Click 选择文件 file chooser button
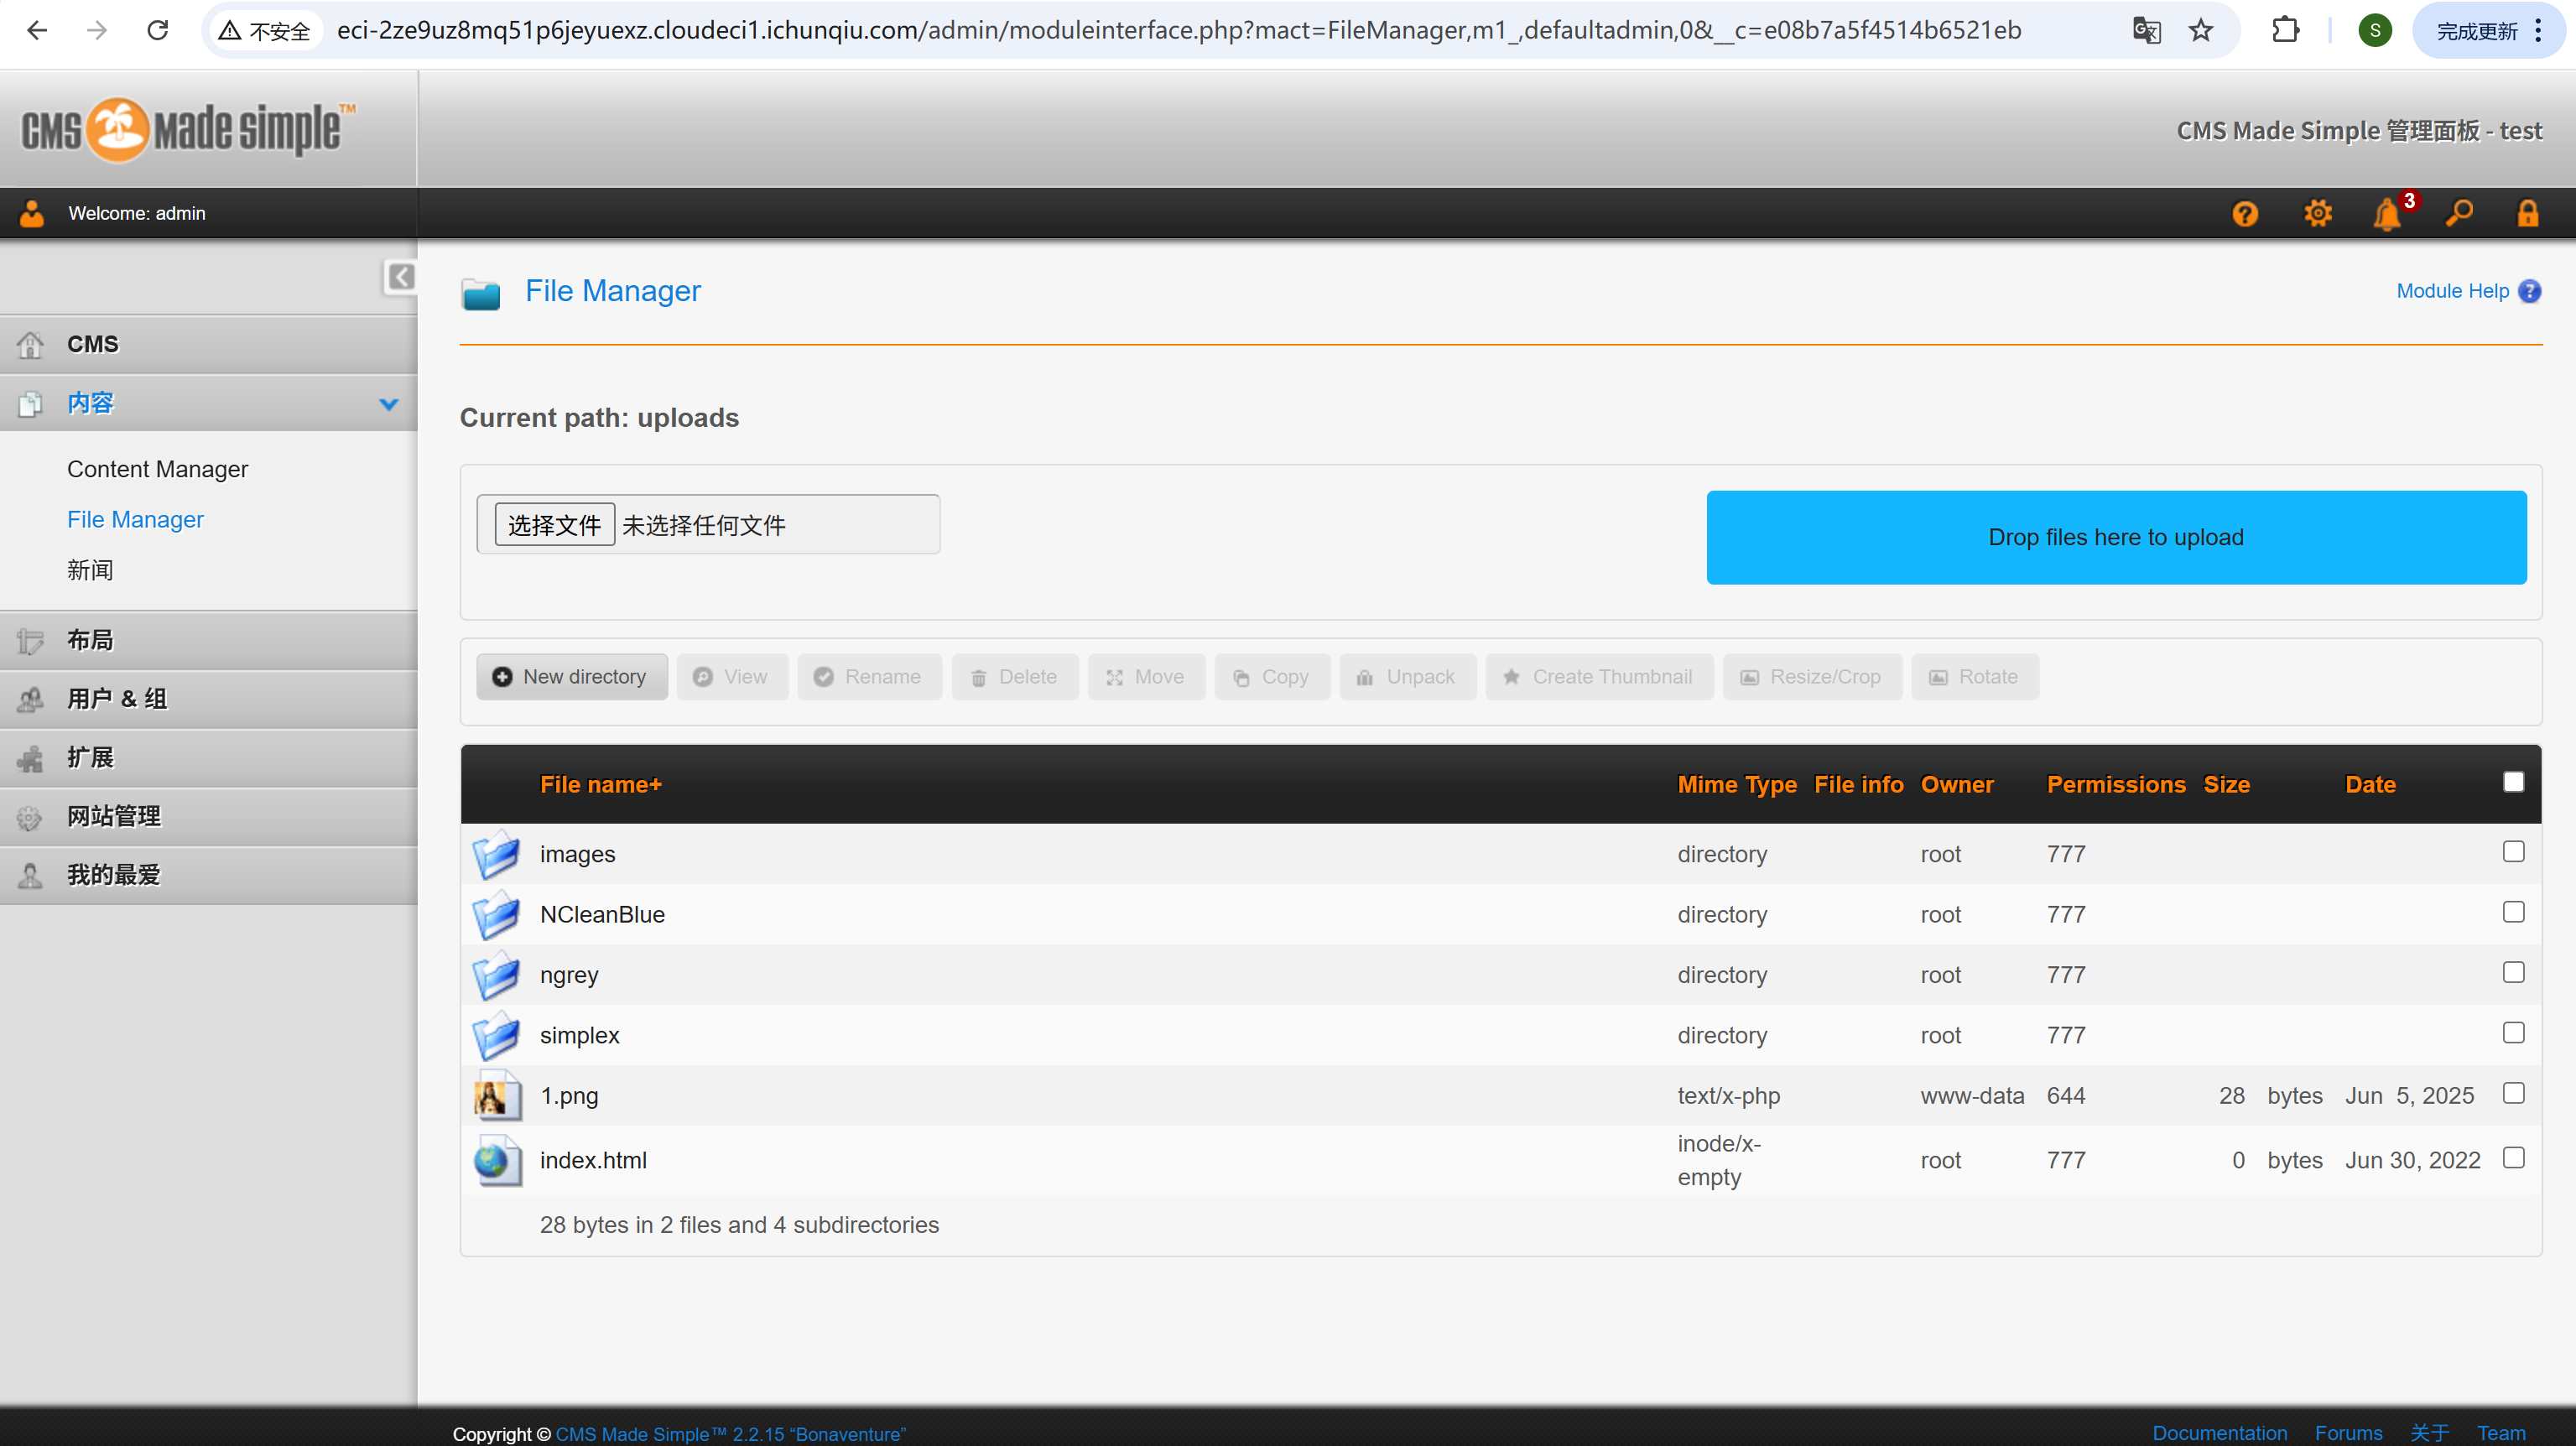 554,525
